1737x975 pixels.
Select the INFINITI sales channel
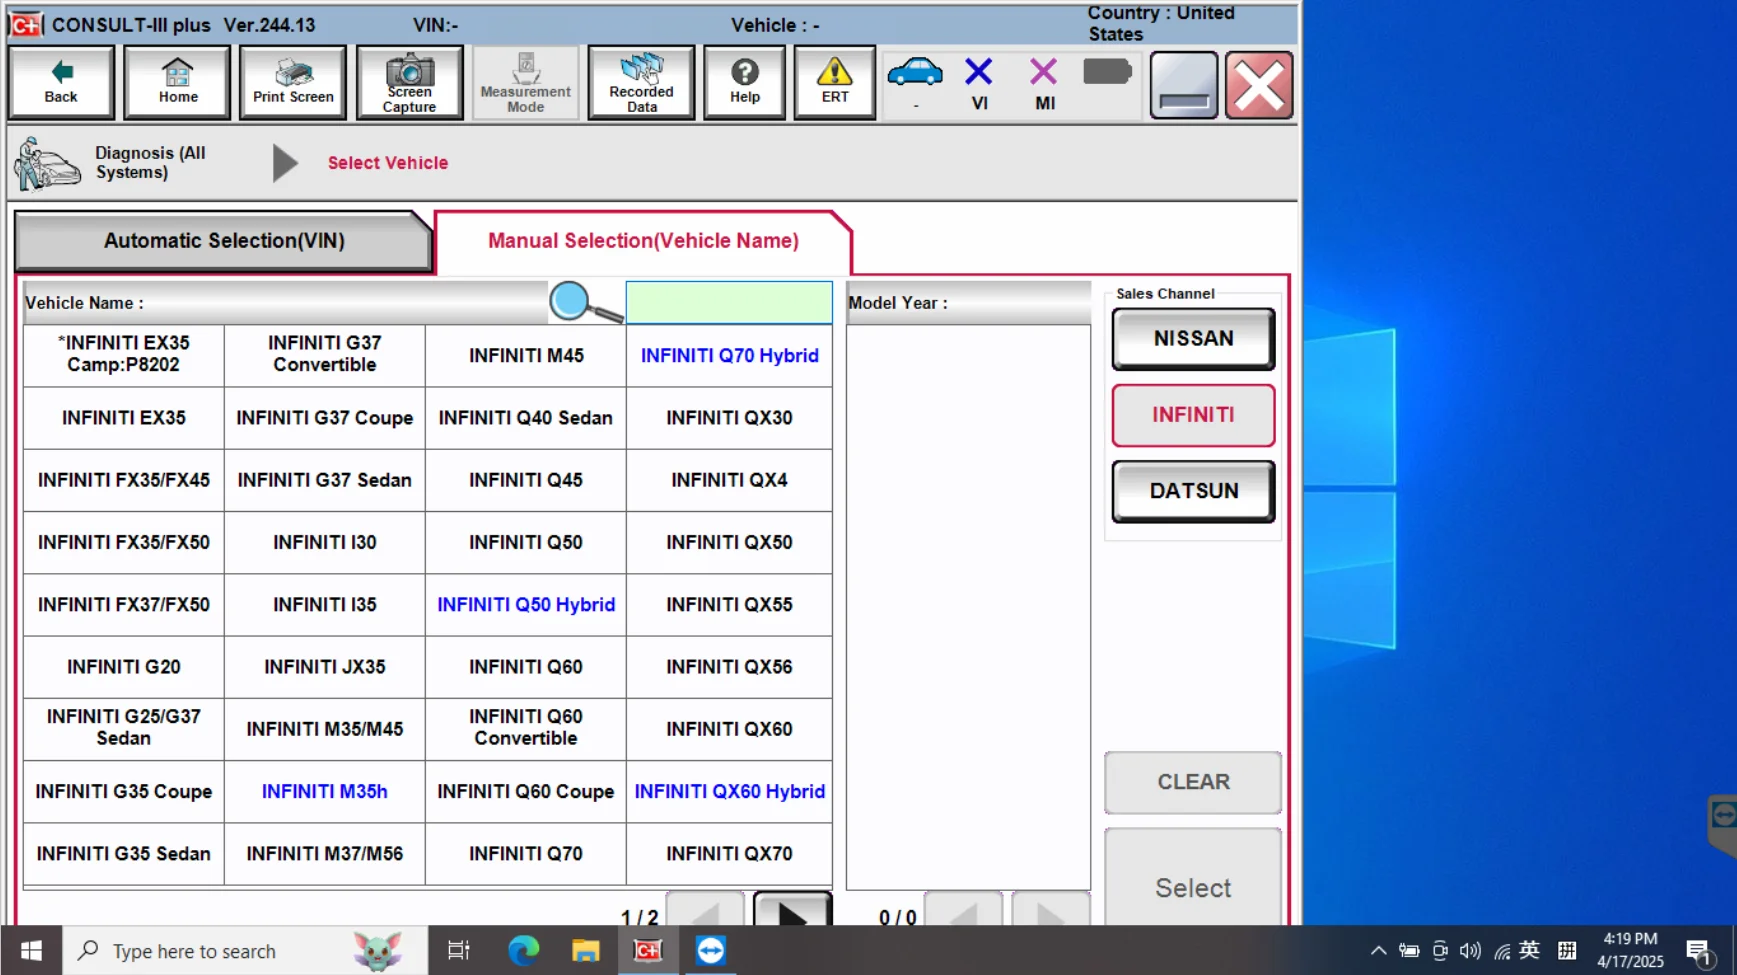1193,415
